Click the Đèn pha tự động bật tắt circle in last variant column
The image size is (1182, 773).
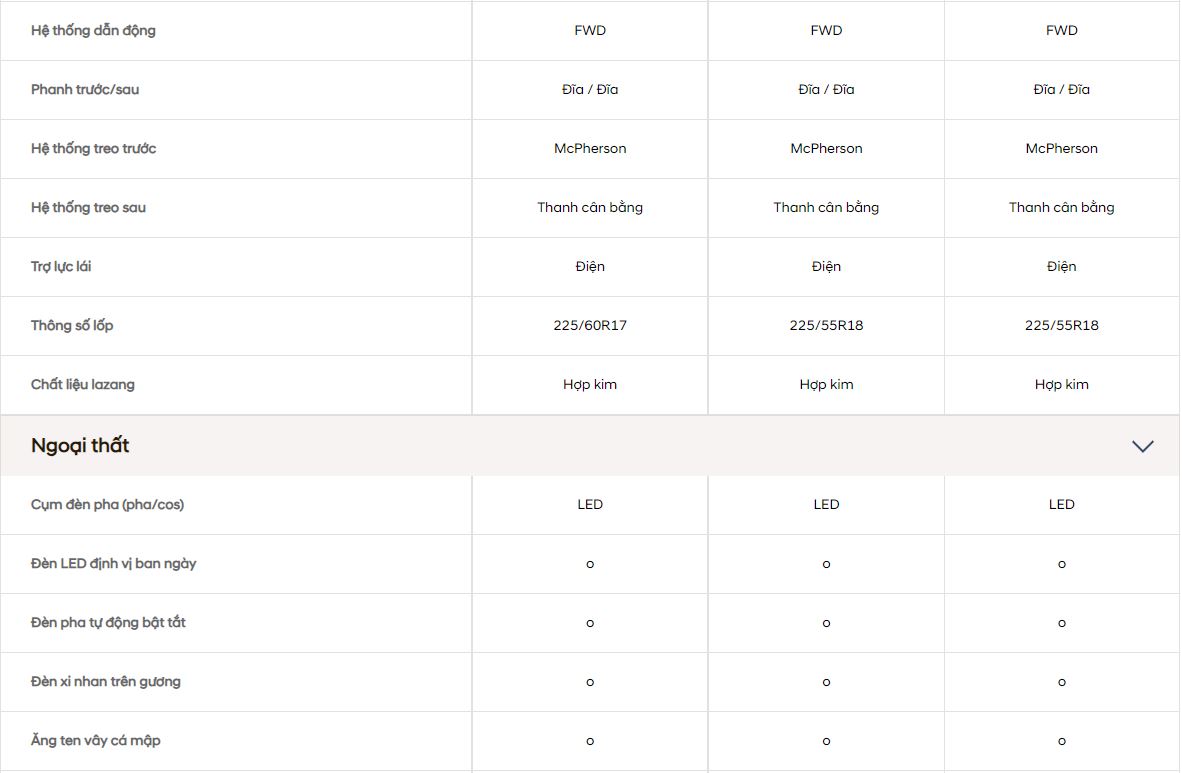1062,623
